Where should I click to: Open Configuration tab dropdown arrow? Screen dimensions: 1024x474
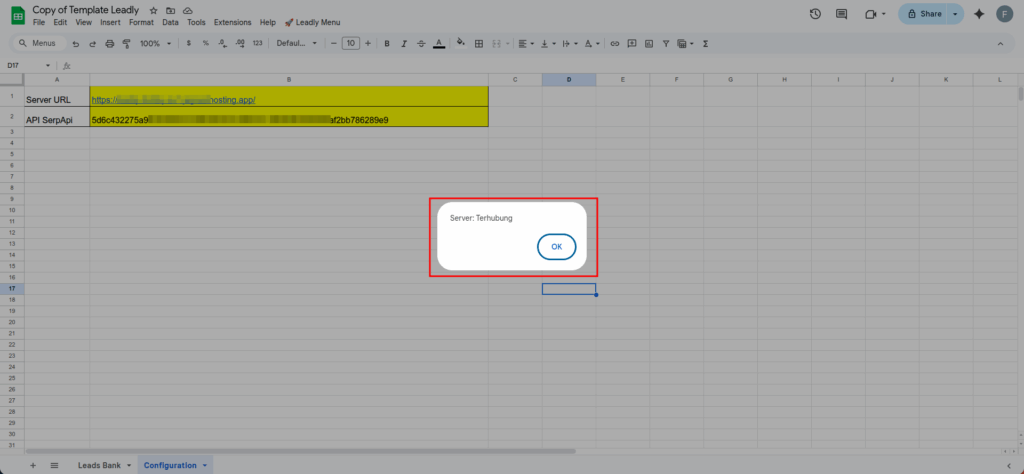point(205,466)
